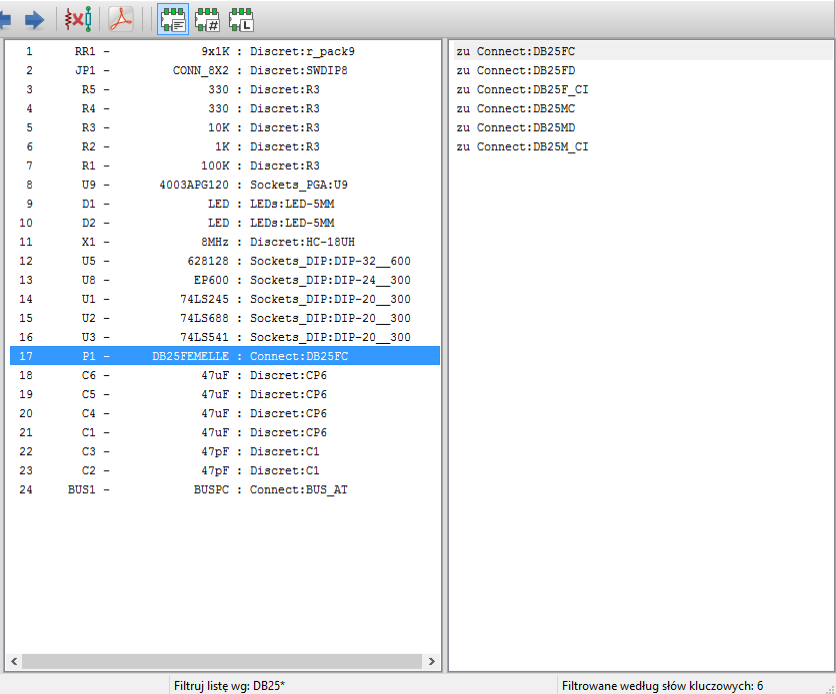Click right arrow of horizontal scrollbar
Viewport: 836px width, 694px height.
431,661
